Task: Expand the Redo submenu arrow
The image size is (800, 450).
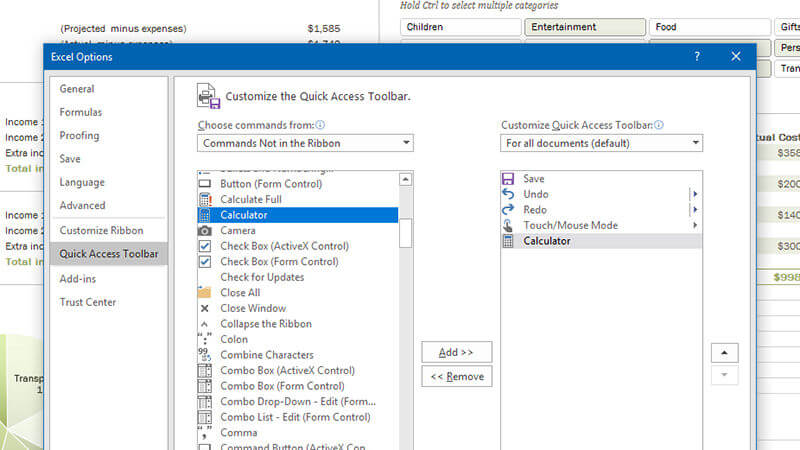Action: pos(695,210)
